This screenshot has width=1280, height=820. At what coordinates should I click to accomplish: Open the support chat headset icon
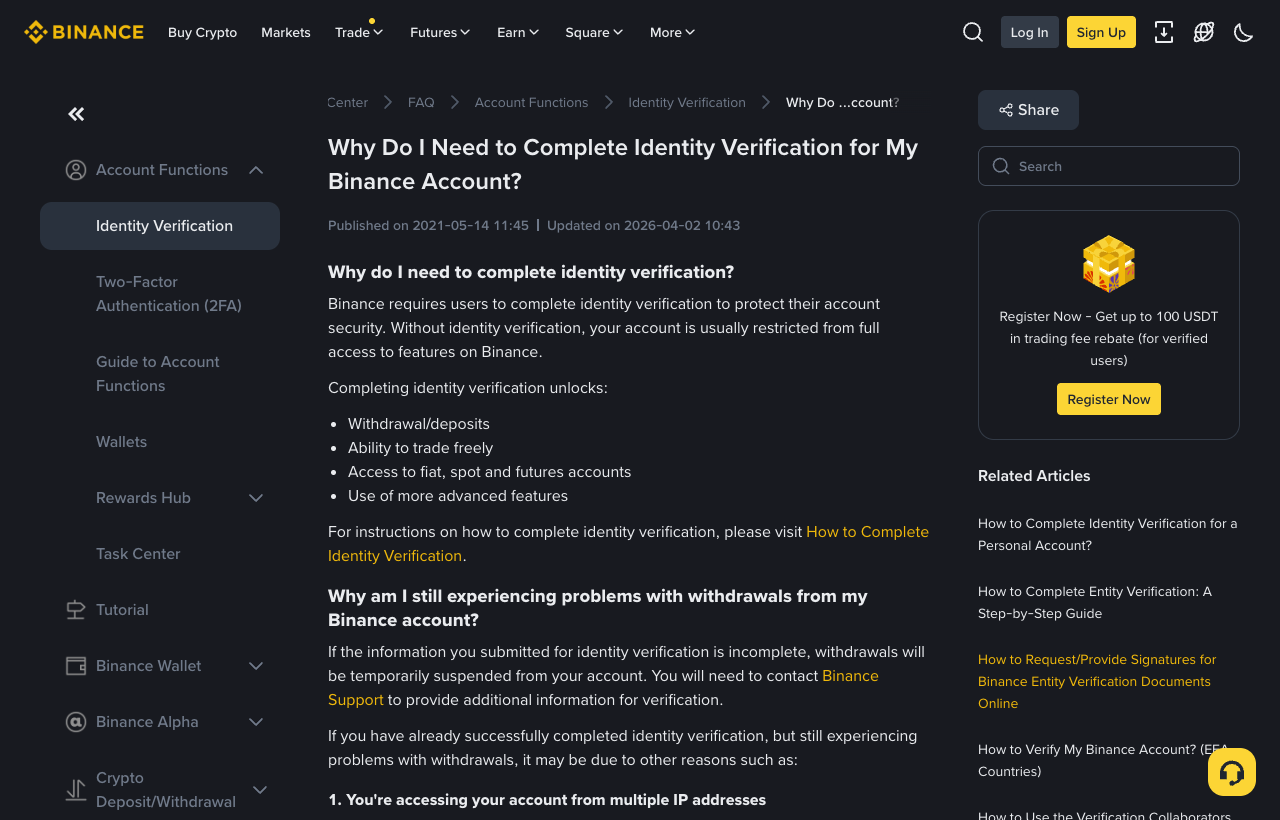coord(1232,772)
